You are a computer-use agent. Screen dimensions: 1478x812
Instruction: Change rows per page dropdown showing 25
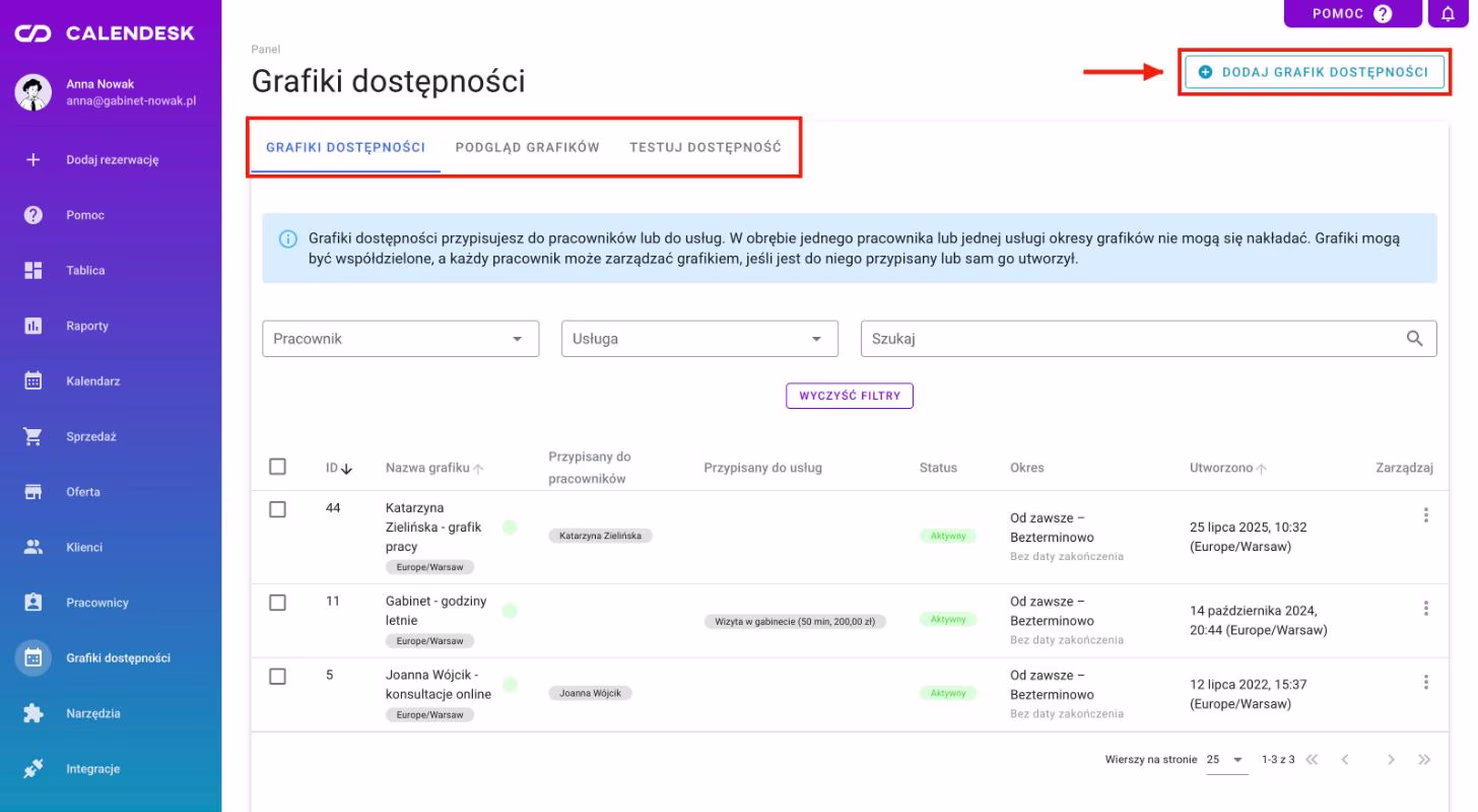tap(1227, 760)
